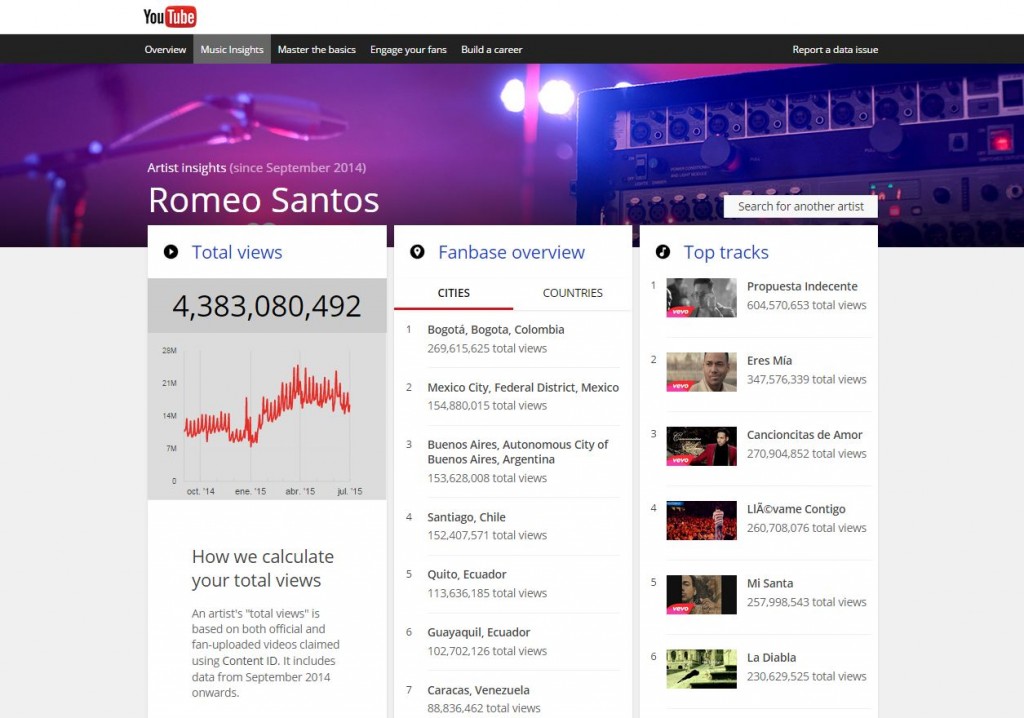
Task: Click Quito, Ecuador city row
Action: (512, 583)
